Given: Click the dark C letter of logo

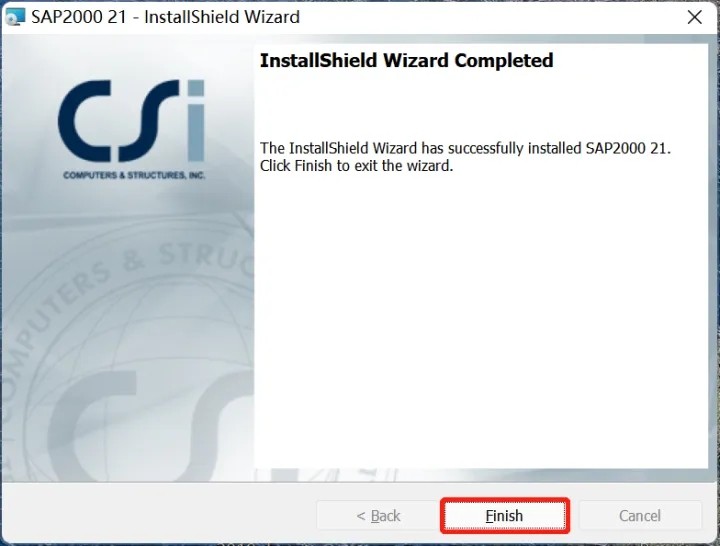Looking at the screenshot, I should tap(85, 121).
